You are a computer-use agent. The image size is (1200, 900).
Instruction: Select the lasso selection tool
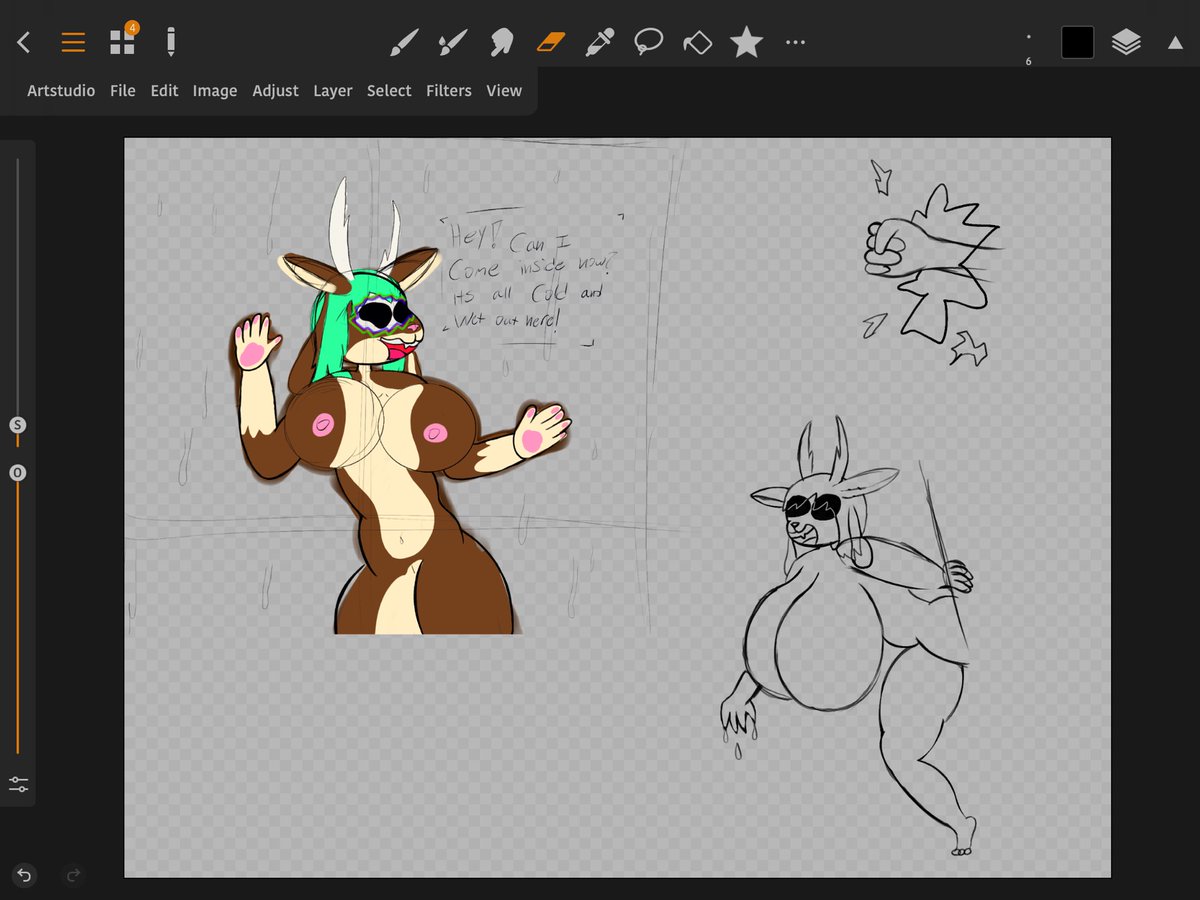tap(649, 42)
